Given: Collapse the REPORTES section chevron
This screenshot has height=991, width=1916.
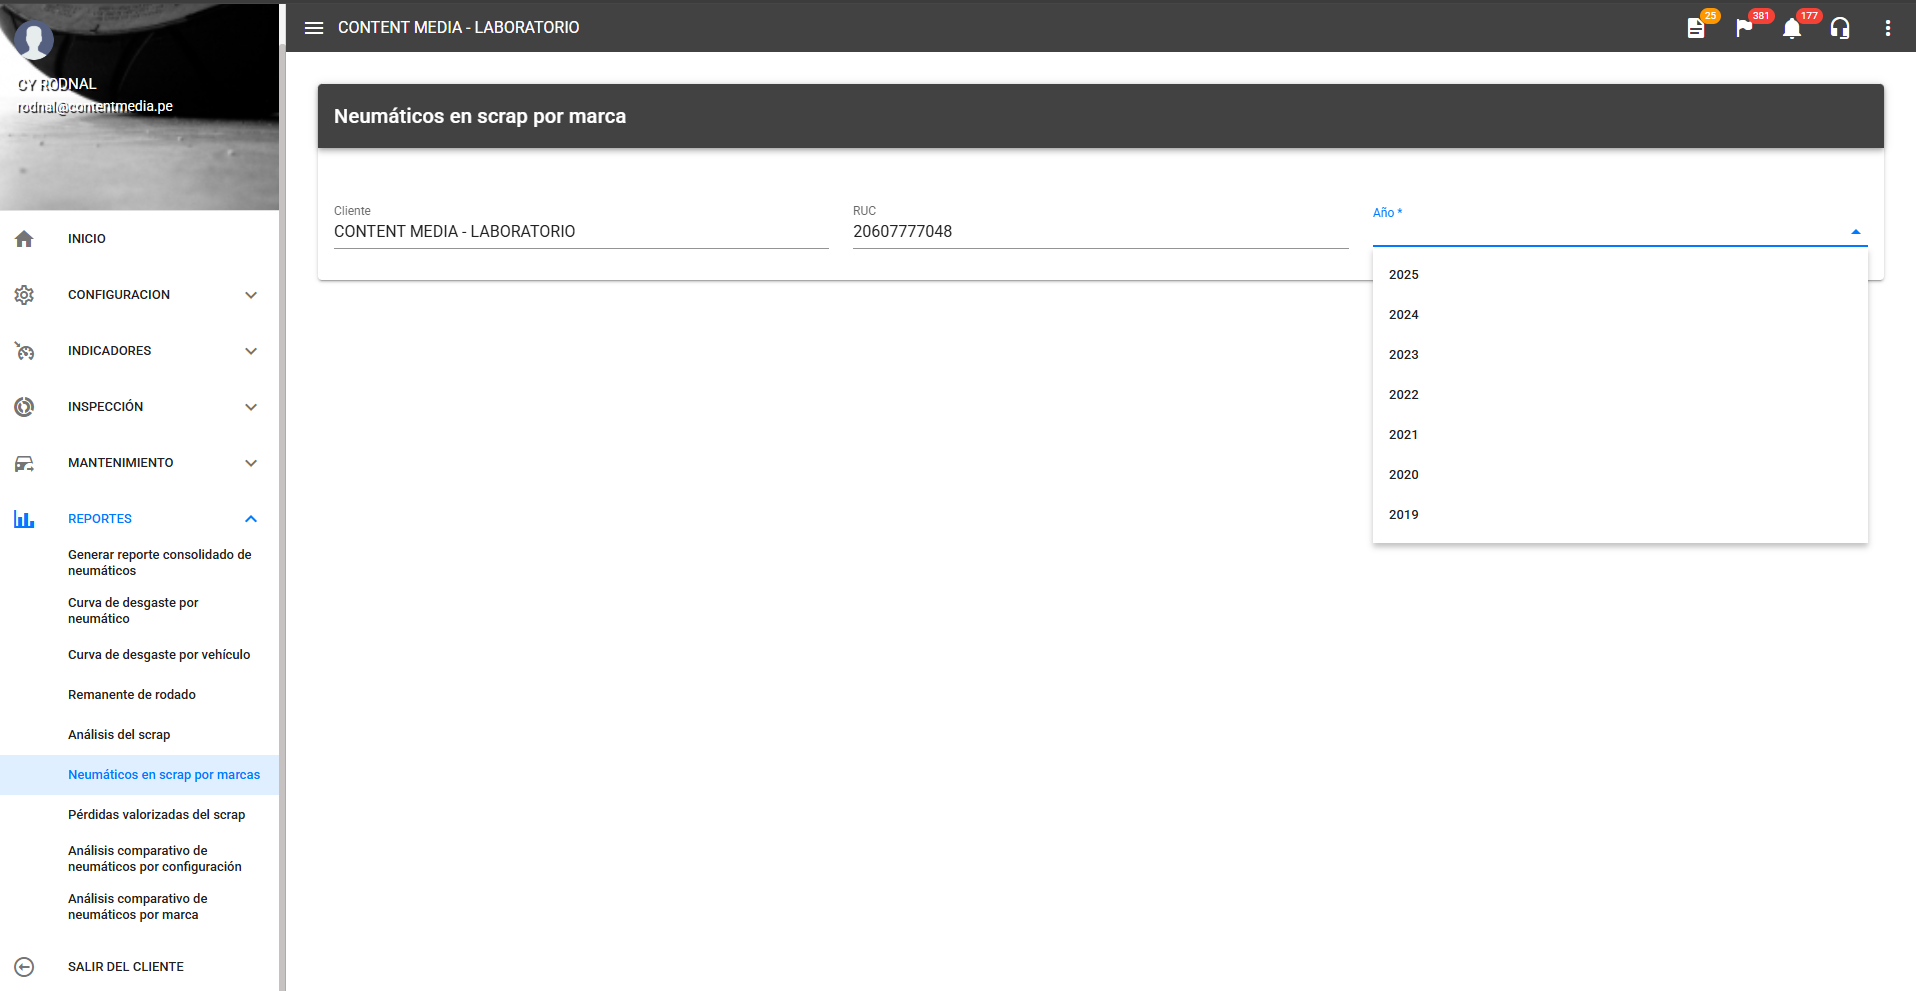Looking at the screenshot, I should [x=251, y=519].
